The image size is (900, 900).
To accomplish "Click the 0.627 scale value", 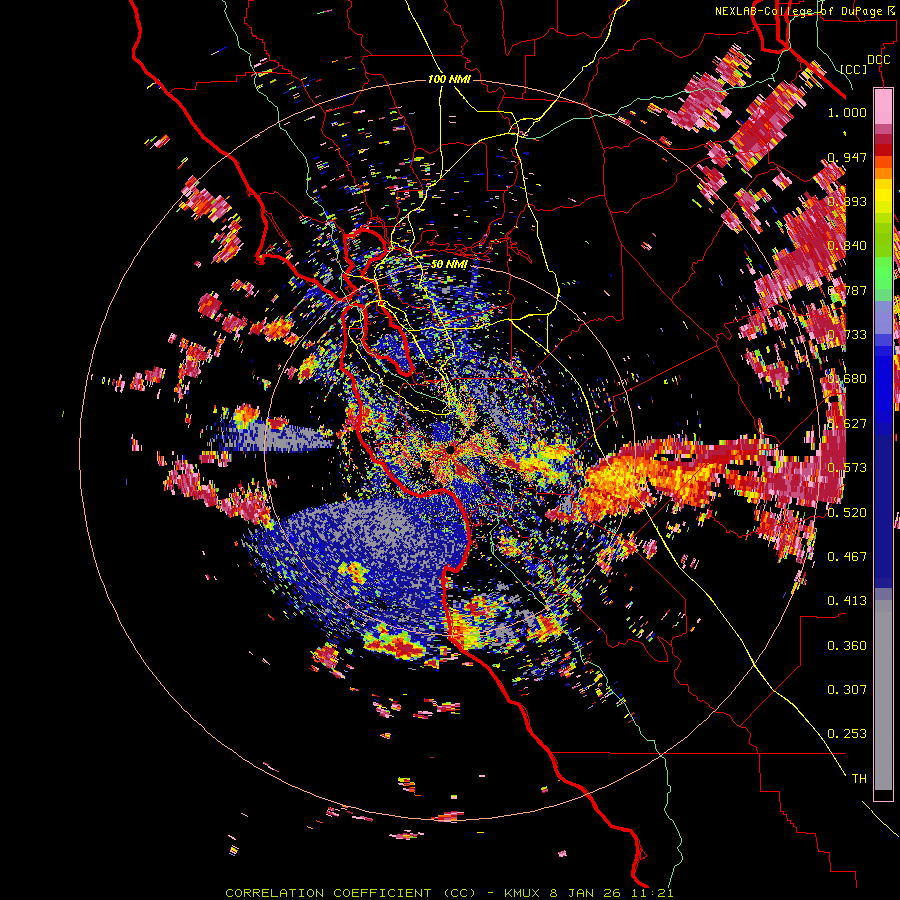I will pyautogui.click(x=847, y=423).
